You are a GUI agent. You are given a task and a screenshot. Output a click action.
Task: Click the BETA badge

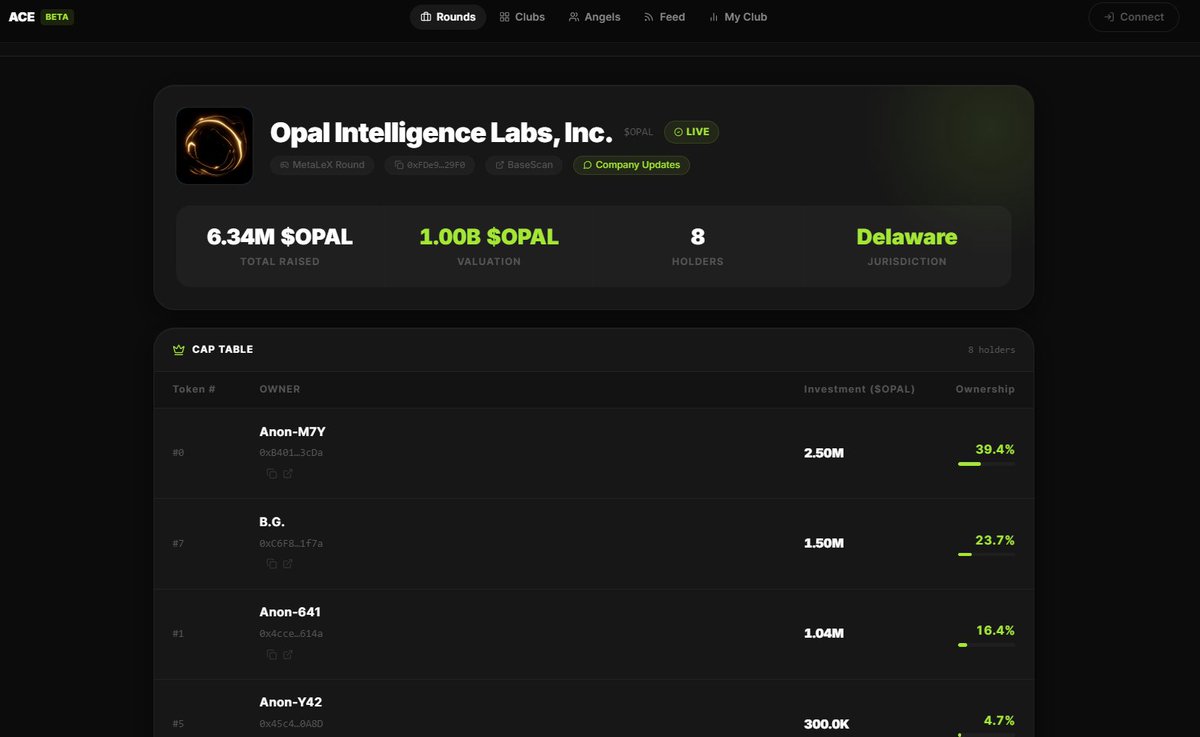[57, 17]
